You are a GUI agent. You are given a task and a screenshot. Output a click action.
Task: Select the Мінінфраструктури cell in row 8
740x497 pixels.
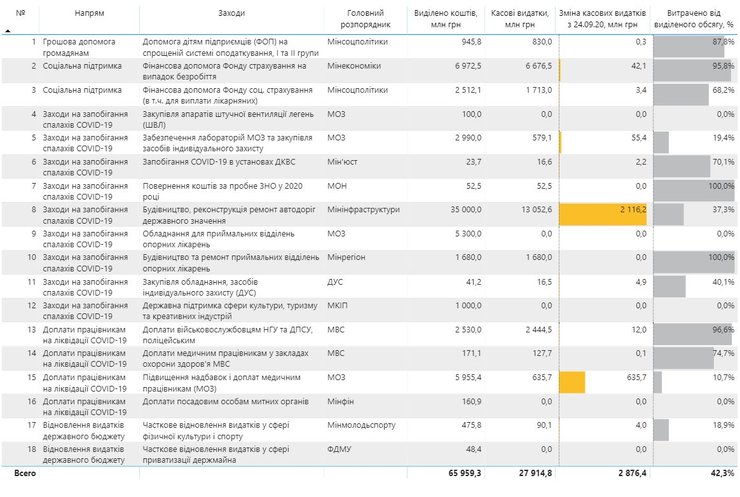tap(363, 210)
